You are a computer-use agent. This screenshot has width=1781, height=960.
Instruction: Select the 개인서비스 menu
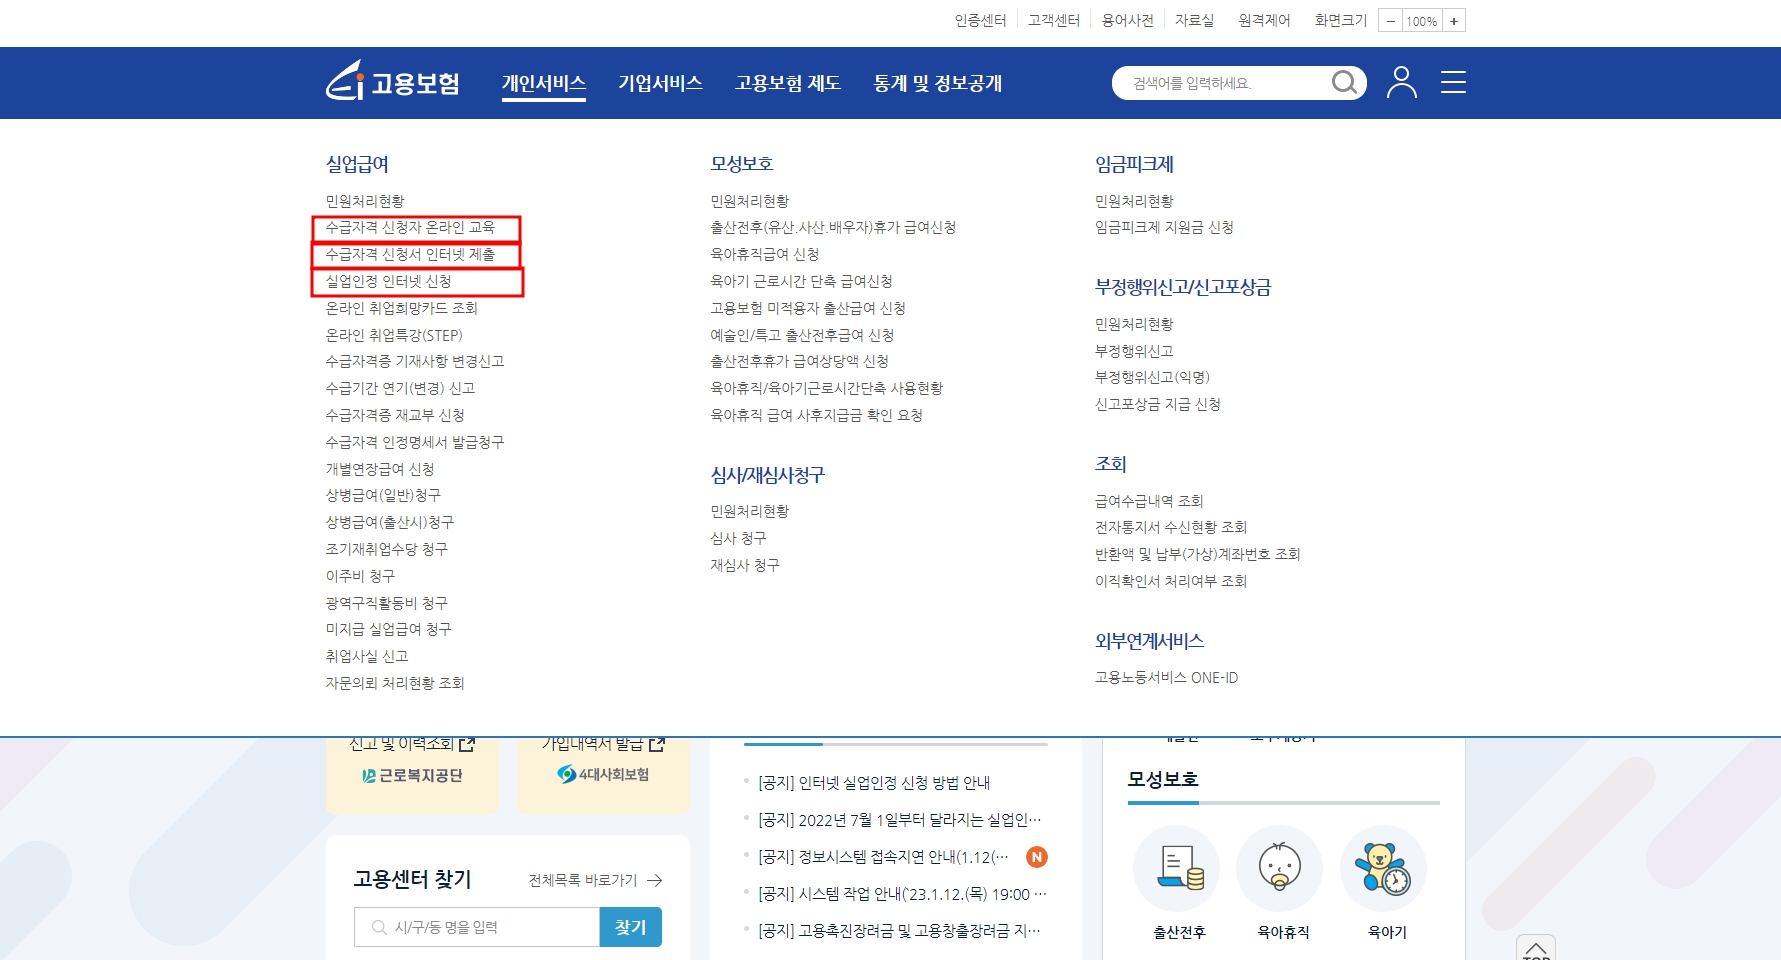544,83
